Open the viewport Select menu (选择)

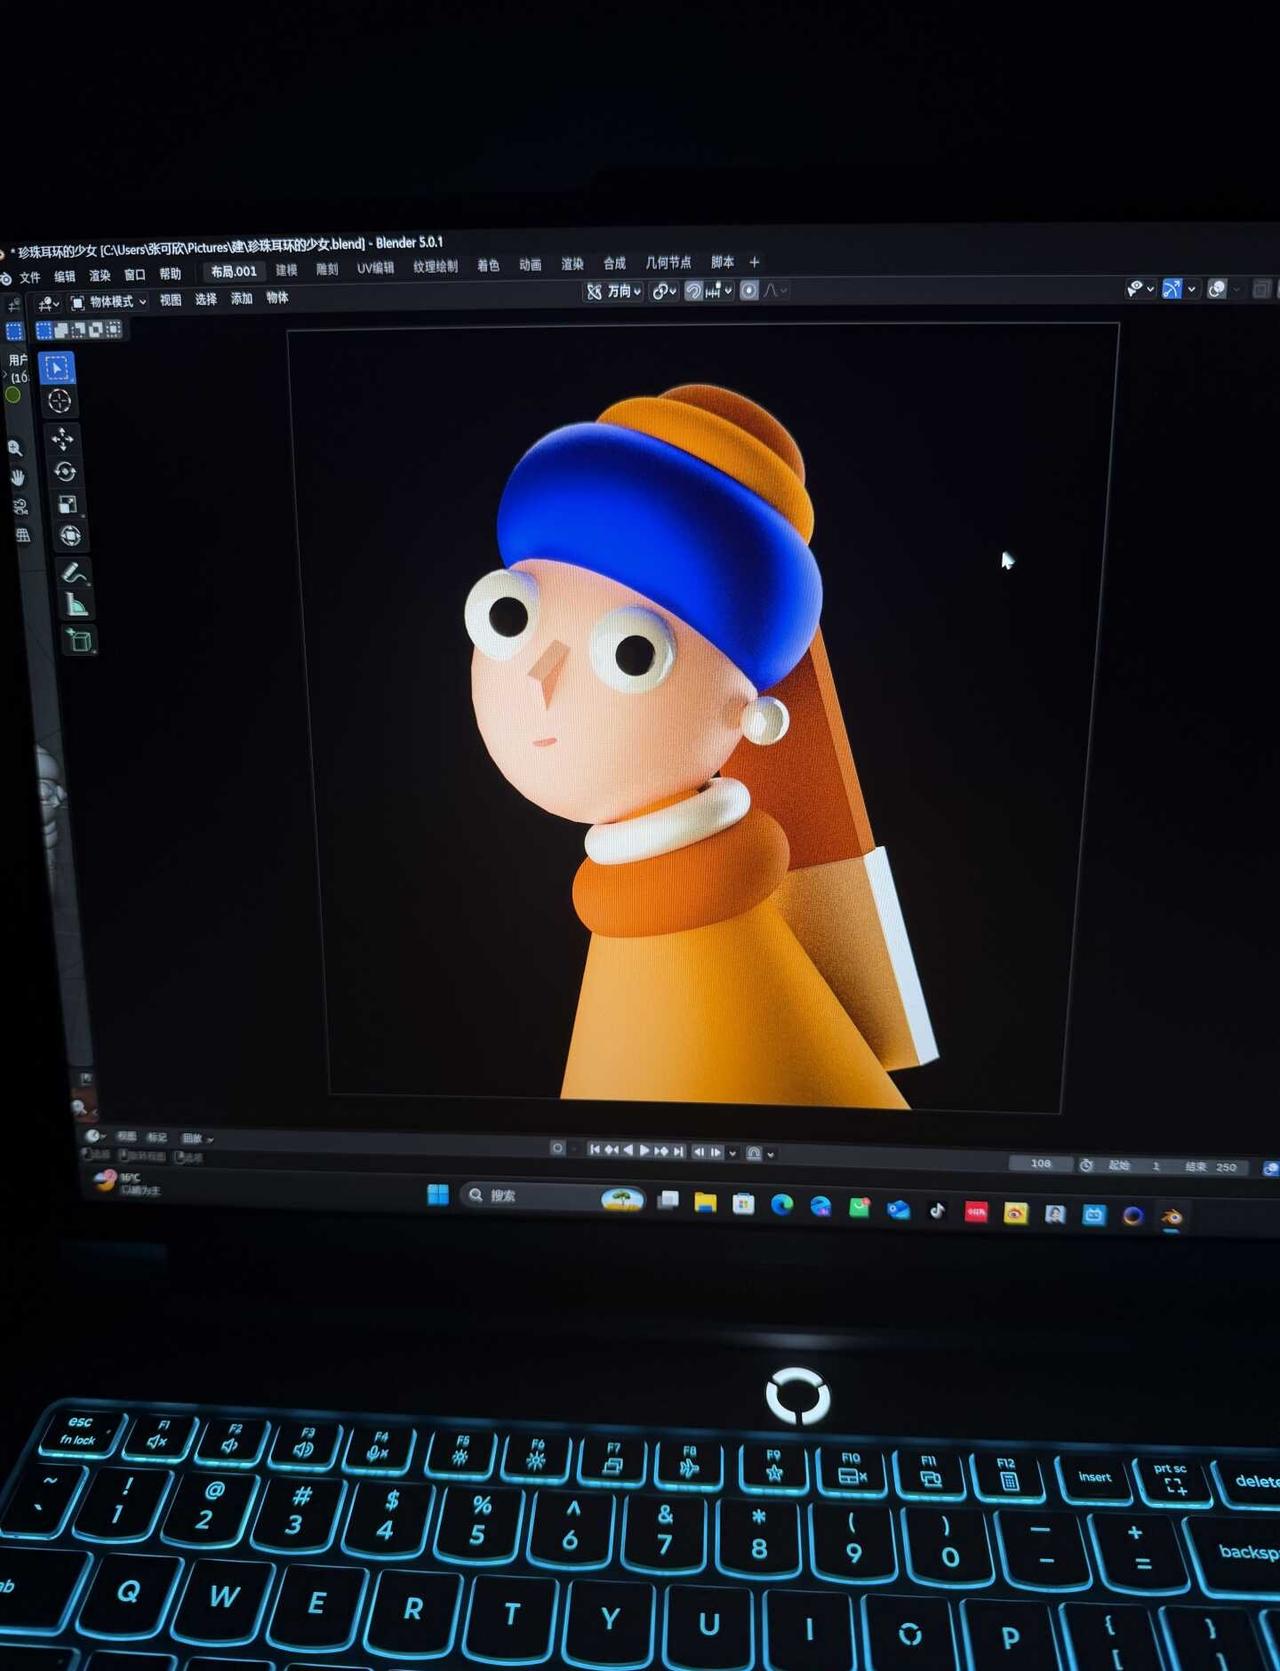coord(206,299)
